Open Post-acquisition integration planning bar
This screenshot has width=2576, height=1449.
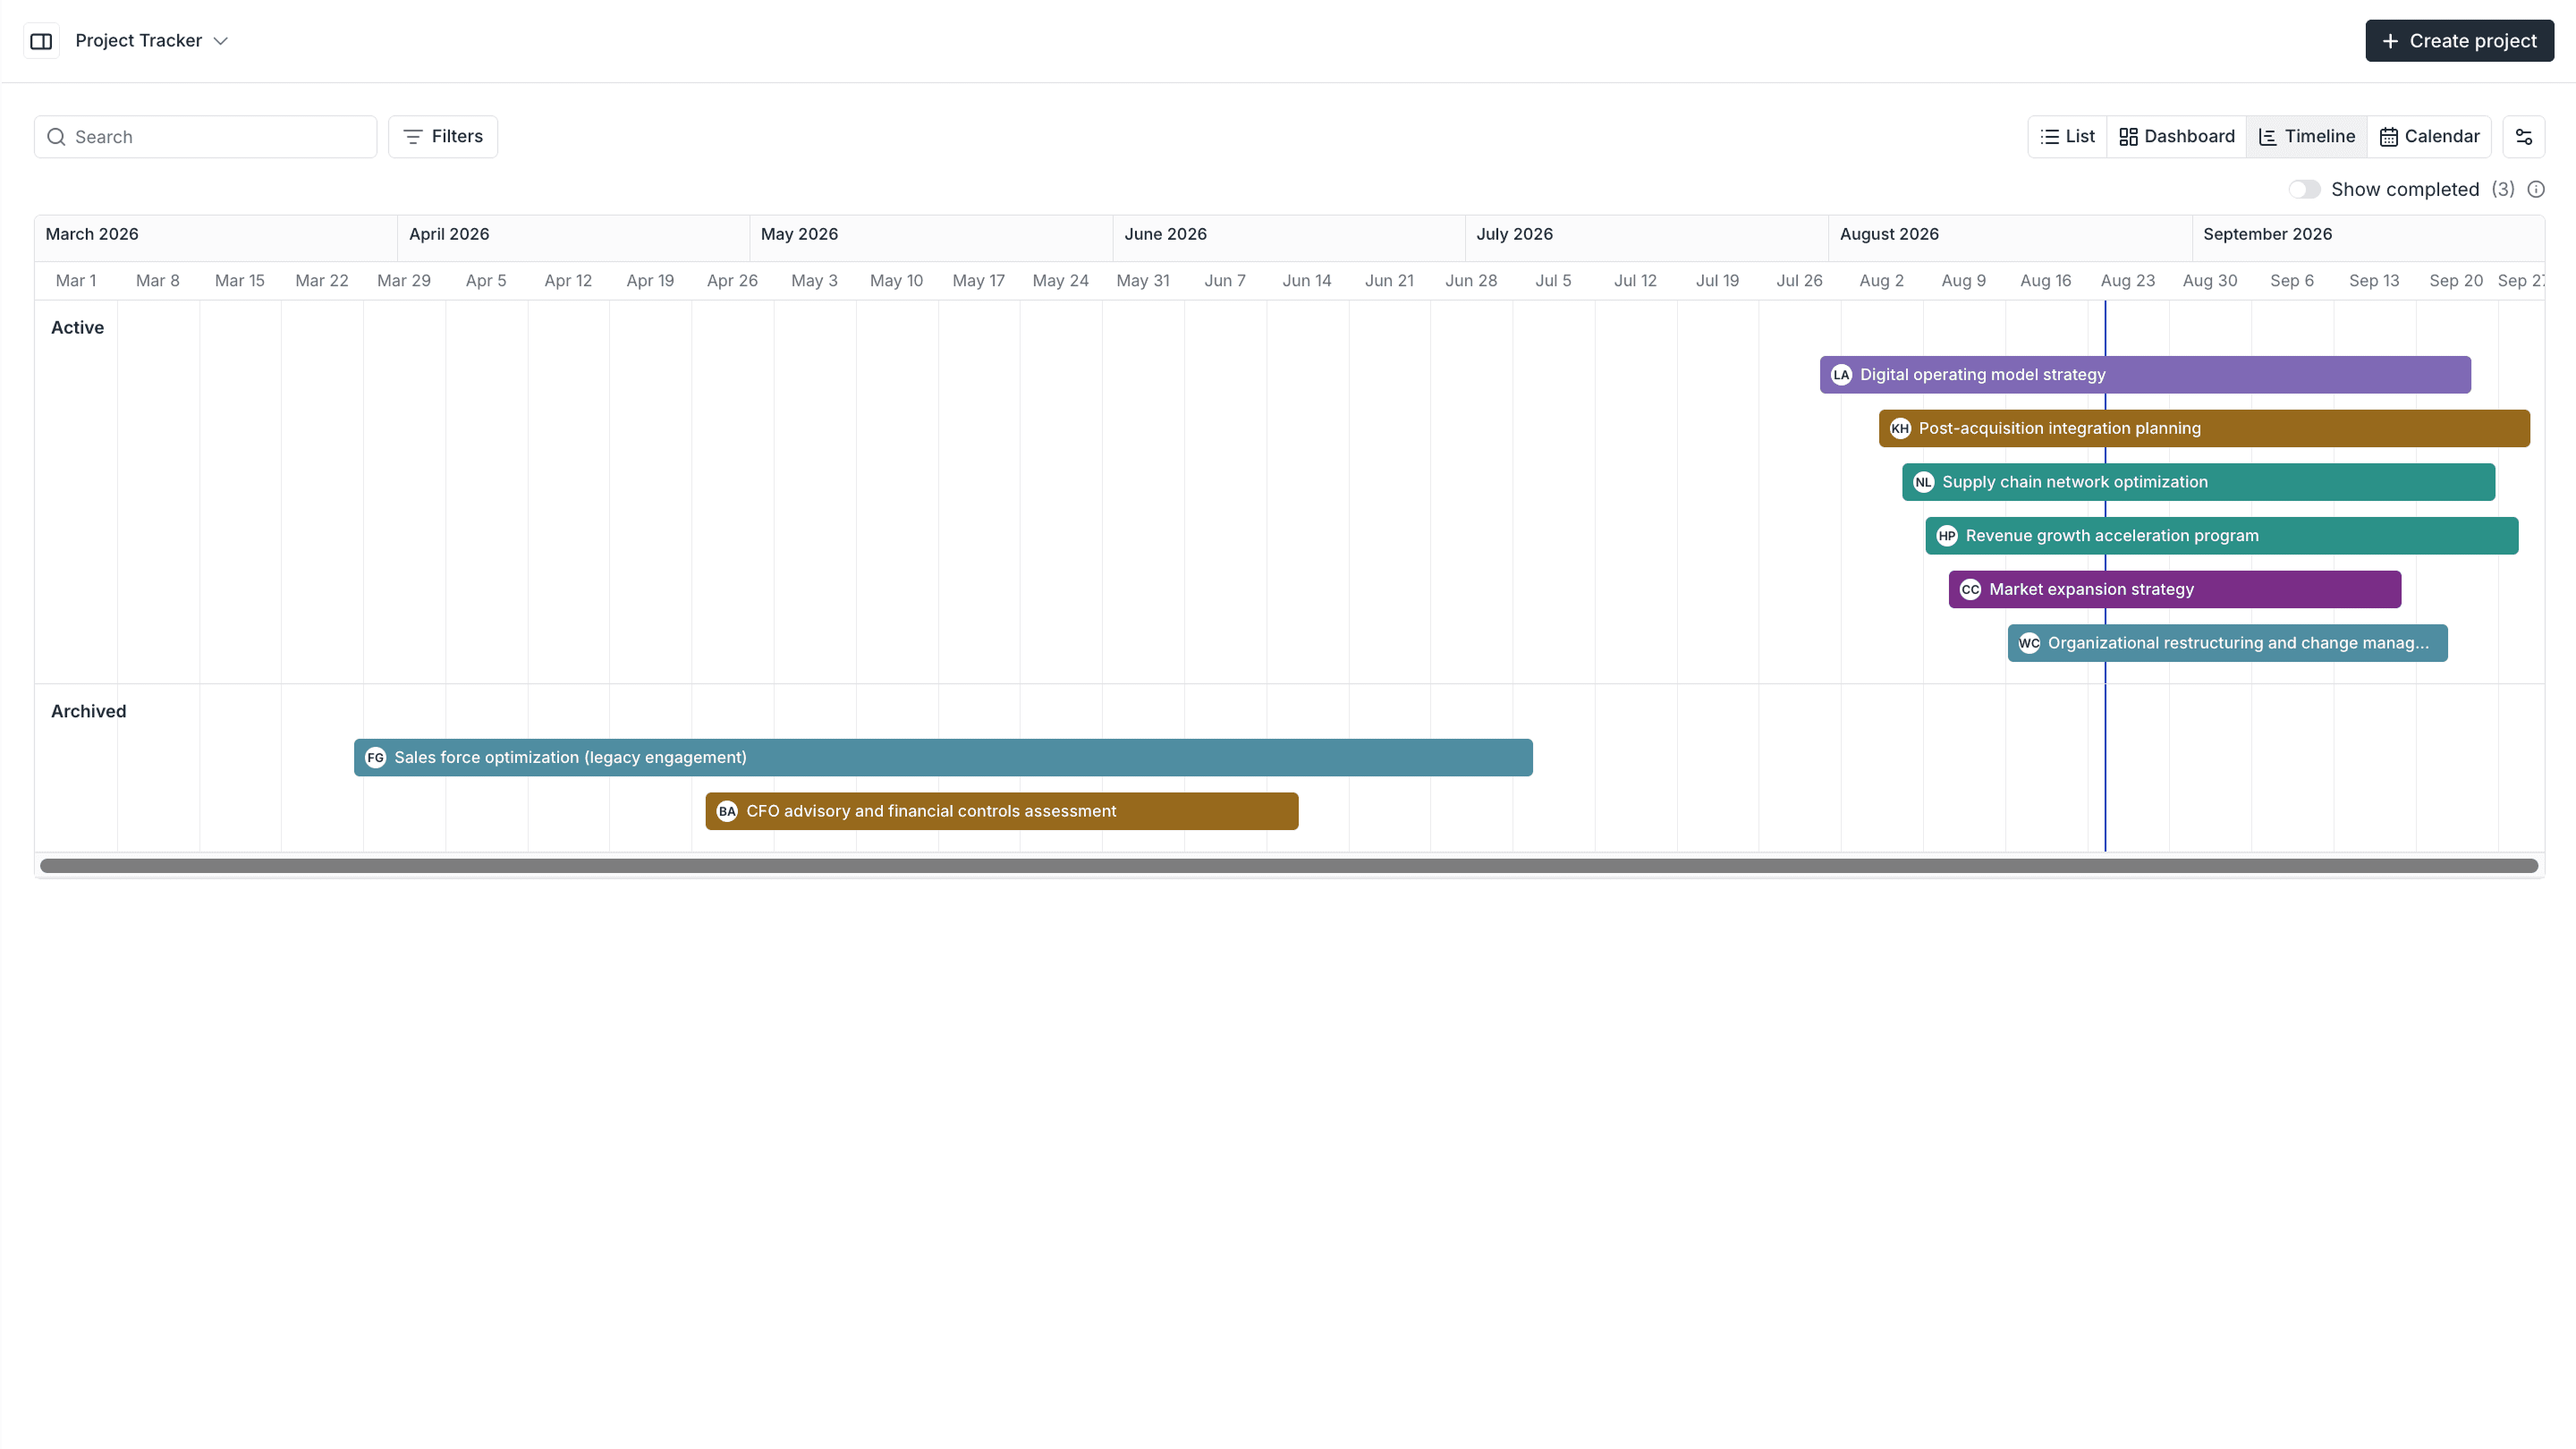(2204, 429)
